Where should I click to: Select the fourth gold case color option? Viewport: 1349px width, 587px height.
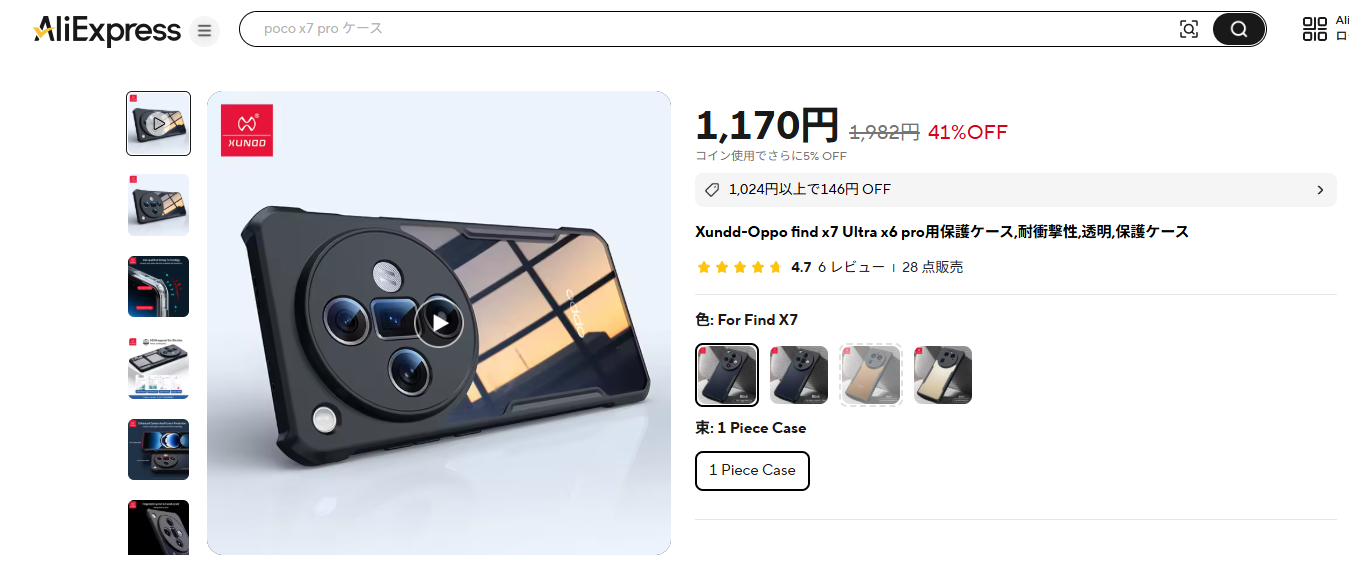tap(943, 375)
